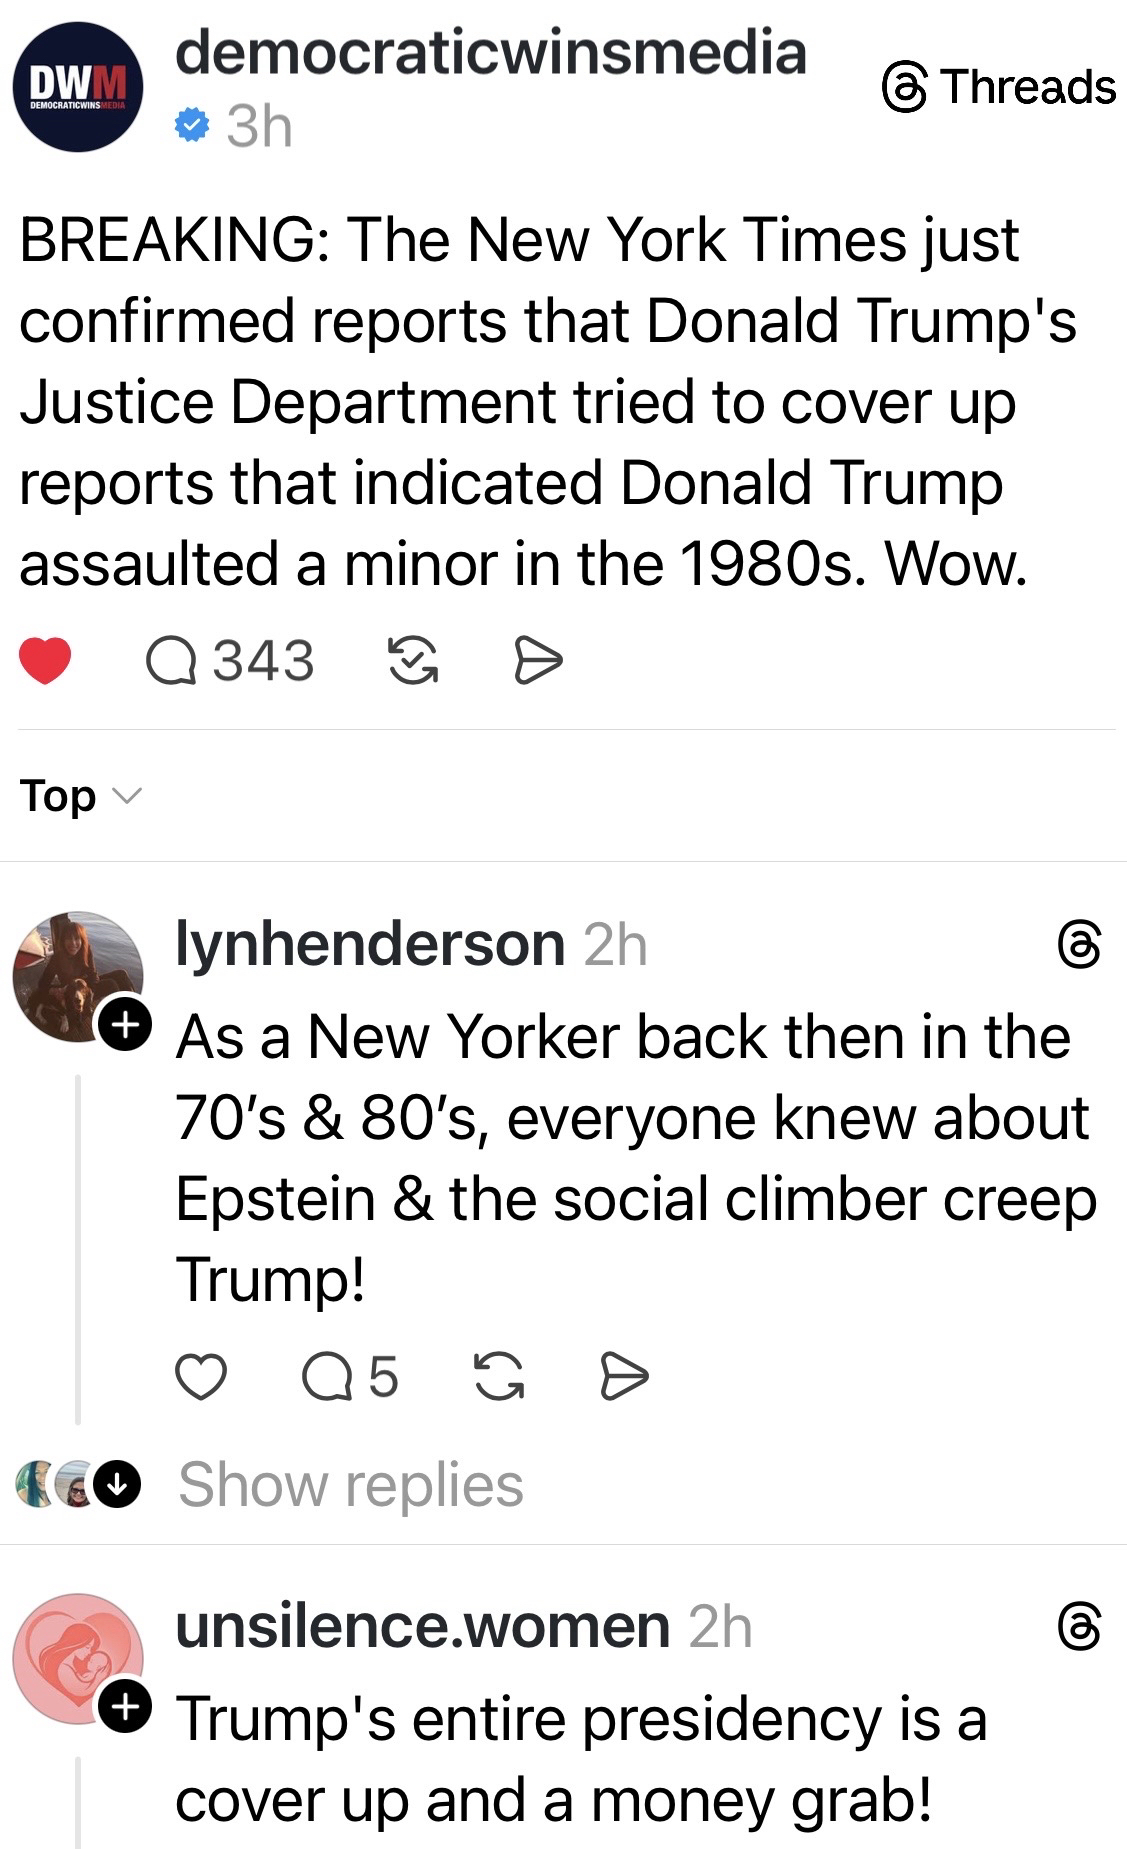Open comments on the democraticwinsmedia post
Screen dimensions: 1127x1849
230,661
